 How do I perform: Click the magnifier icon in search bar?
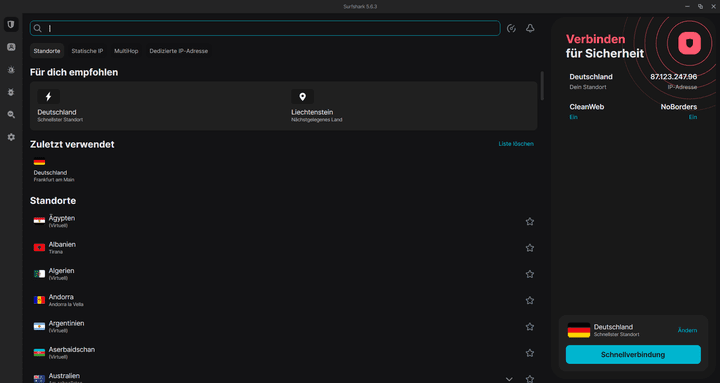pos(38,28)
